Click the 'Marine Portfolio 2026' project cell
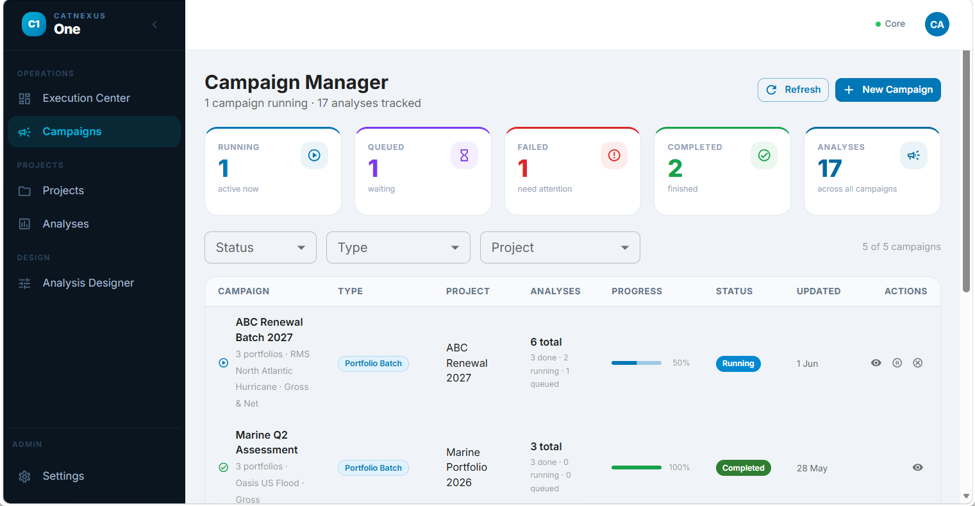975x506 pixels. point(466,467)
